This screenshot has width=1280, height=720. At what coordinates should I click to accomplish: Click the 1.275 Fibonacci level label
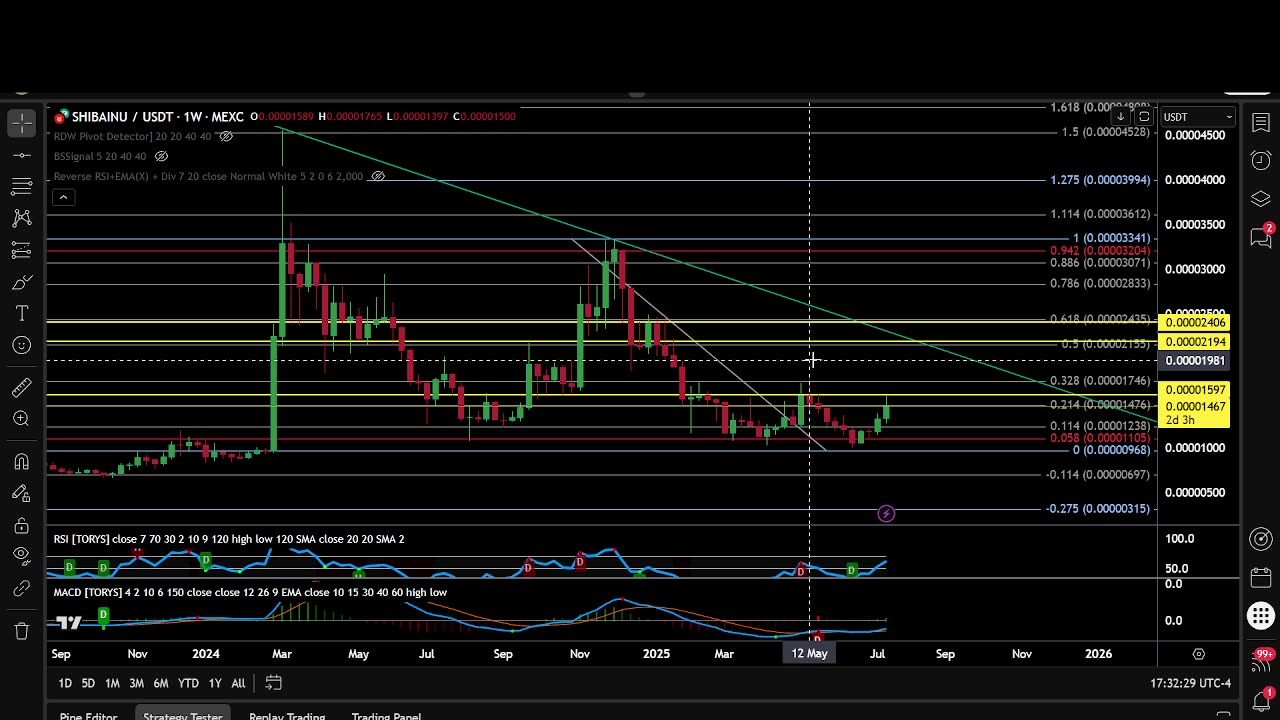tap(1100, 180)
